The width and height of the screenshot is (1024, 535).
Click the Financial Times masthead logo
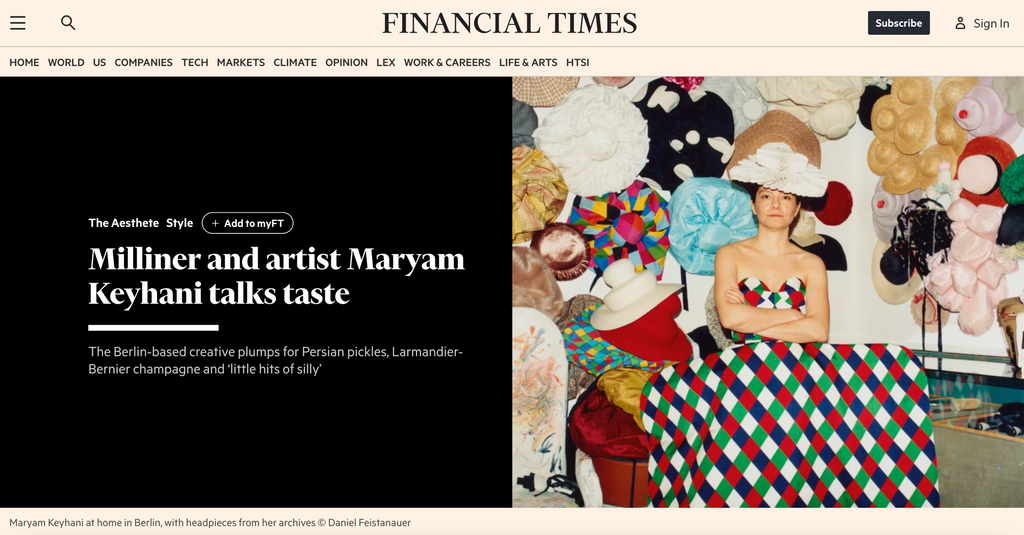click(509, 24)
